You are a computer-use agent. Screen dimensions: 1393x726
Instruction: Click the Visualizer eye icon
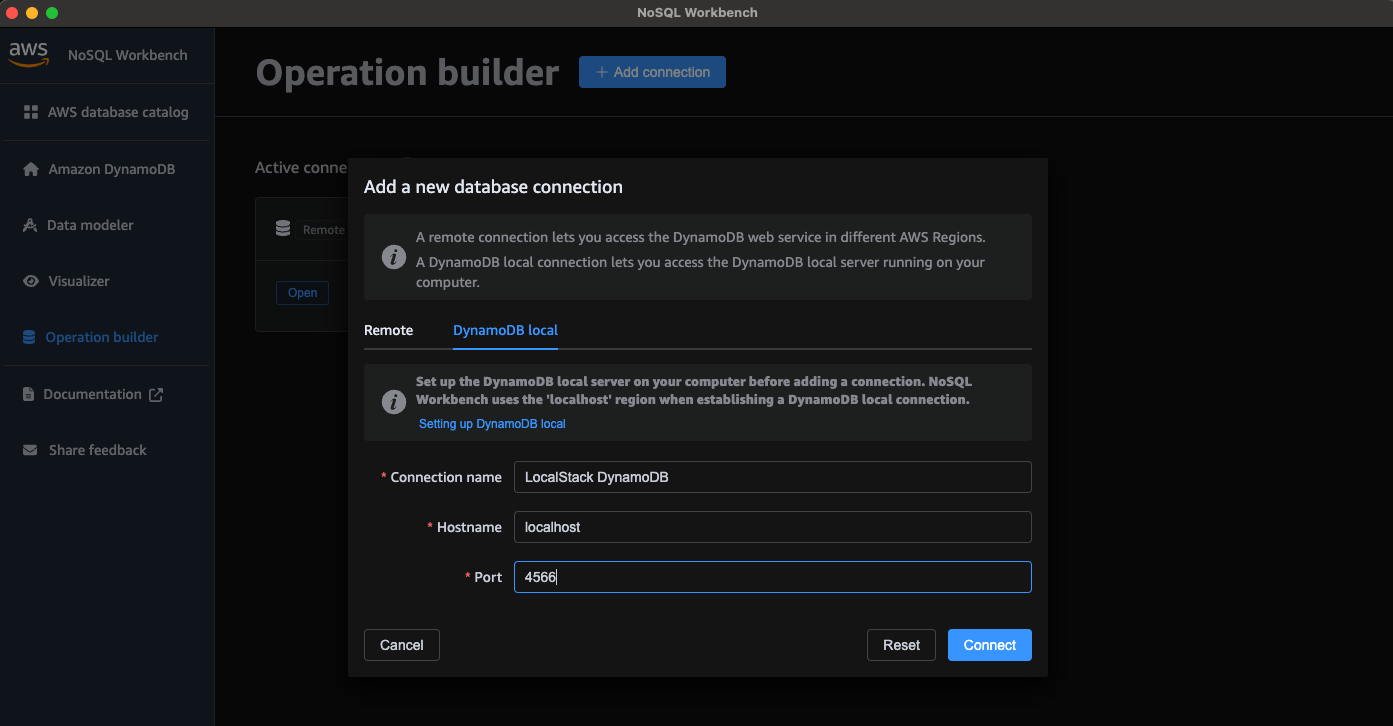point(31,281)
